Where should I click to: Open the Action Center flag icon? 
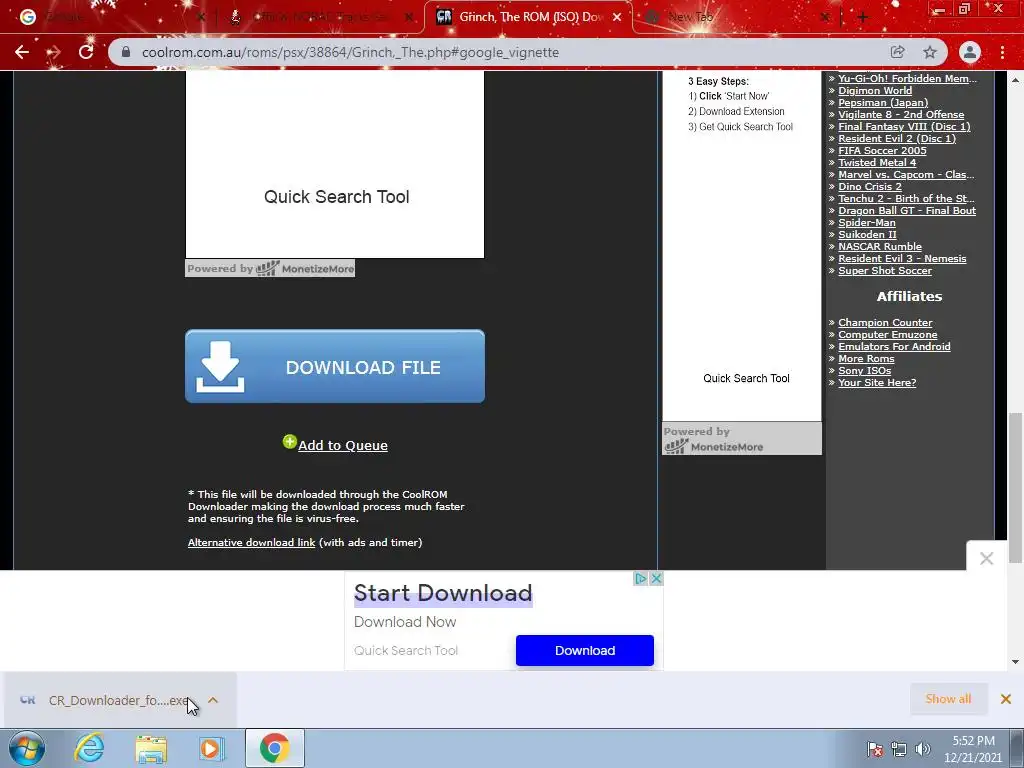875,749
